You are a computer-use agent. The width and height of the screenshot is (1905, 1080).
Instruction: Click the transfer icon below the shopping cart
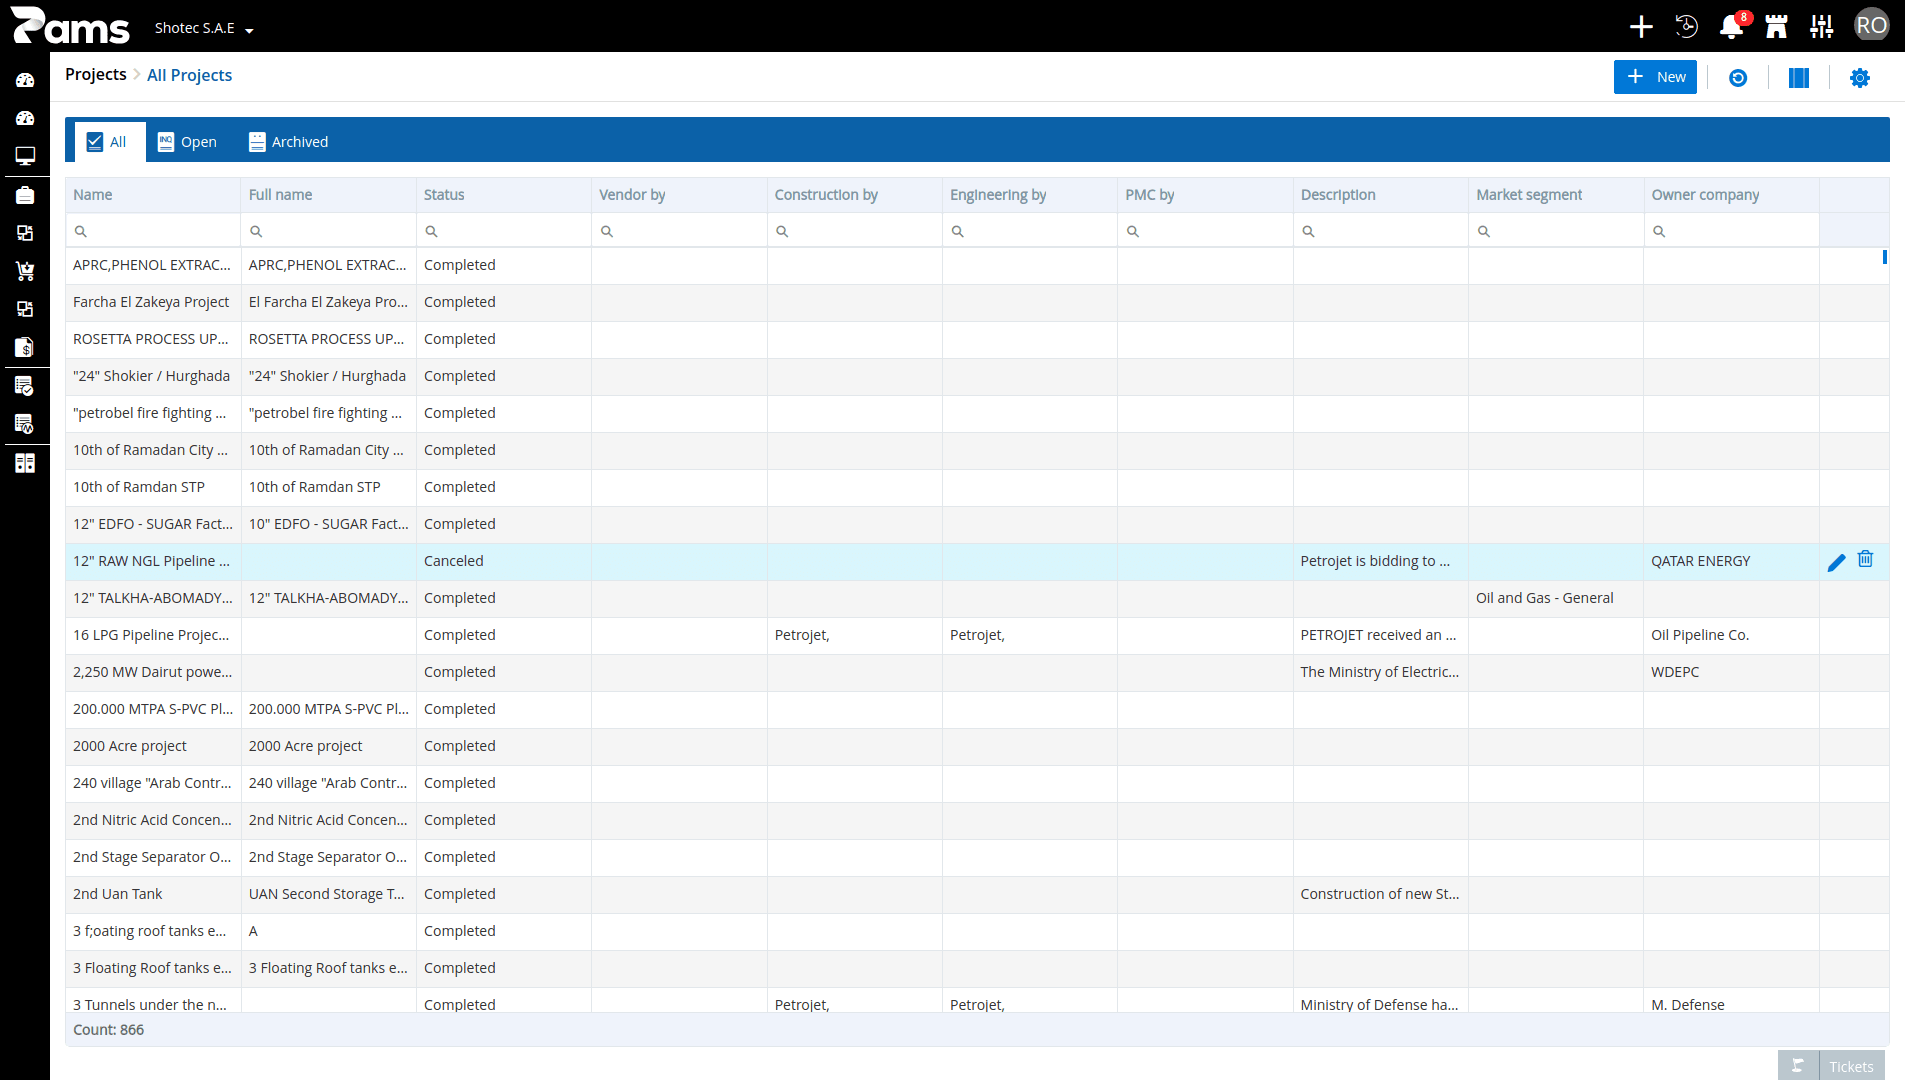pos(25,309)
